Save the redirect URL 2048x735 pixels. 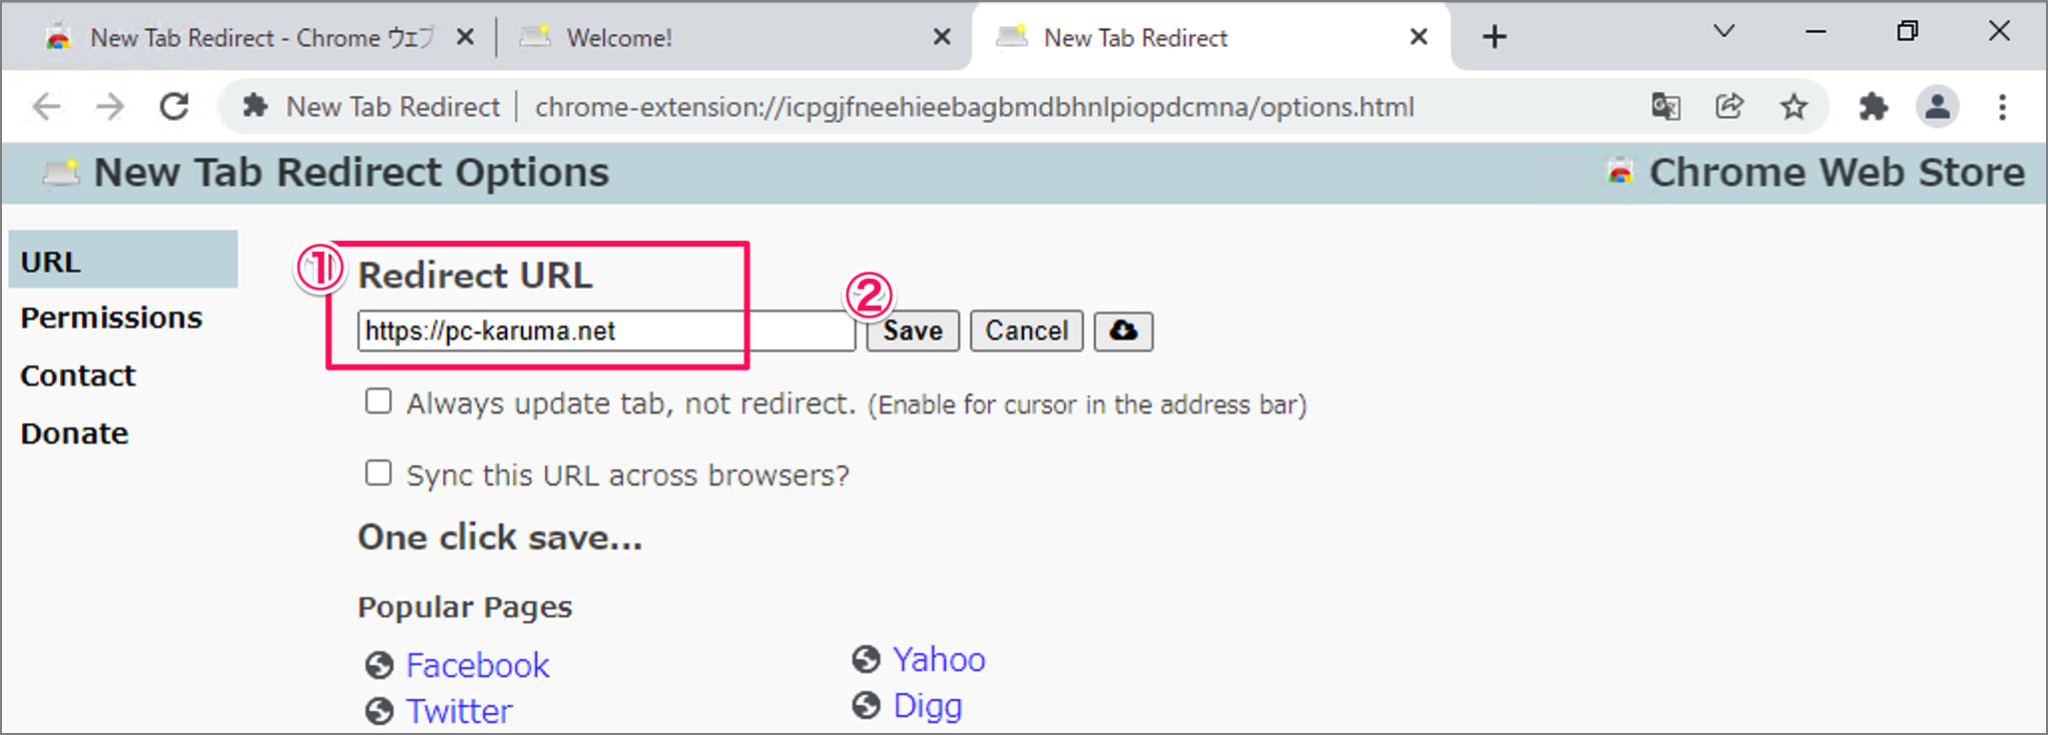tap(911, 330)
